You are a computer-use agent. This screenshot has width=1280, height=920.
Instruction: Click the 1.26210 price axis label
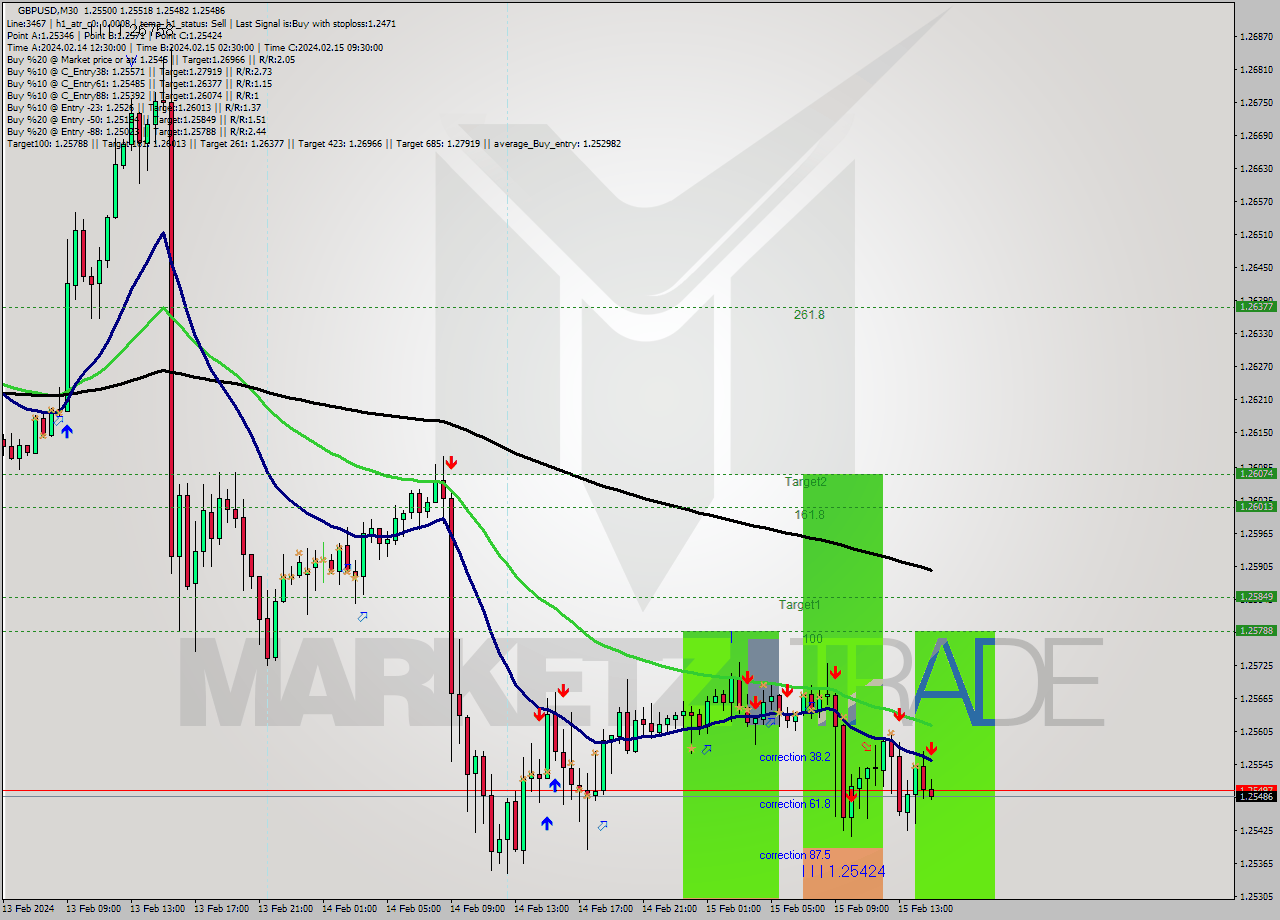coord(1256,400)
